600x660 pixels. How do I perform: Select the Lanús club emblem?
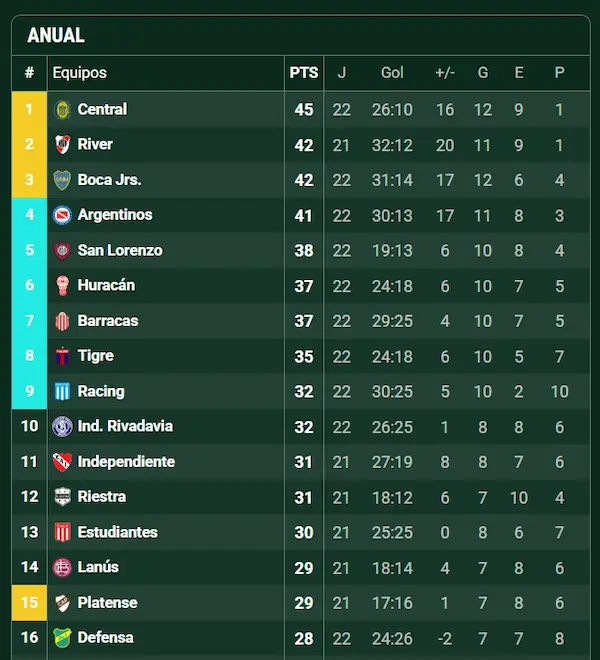[62, 567]
